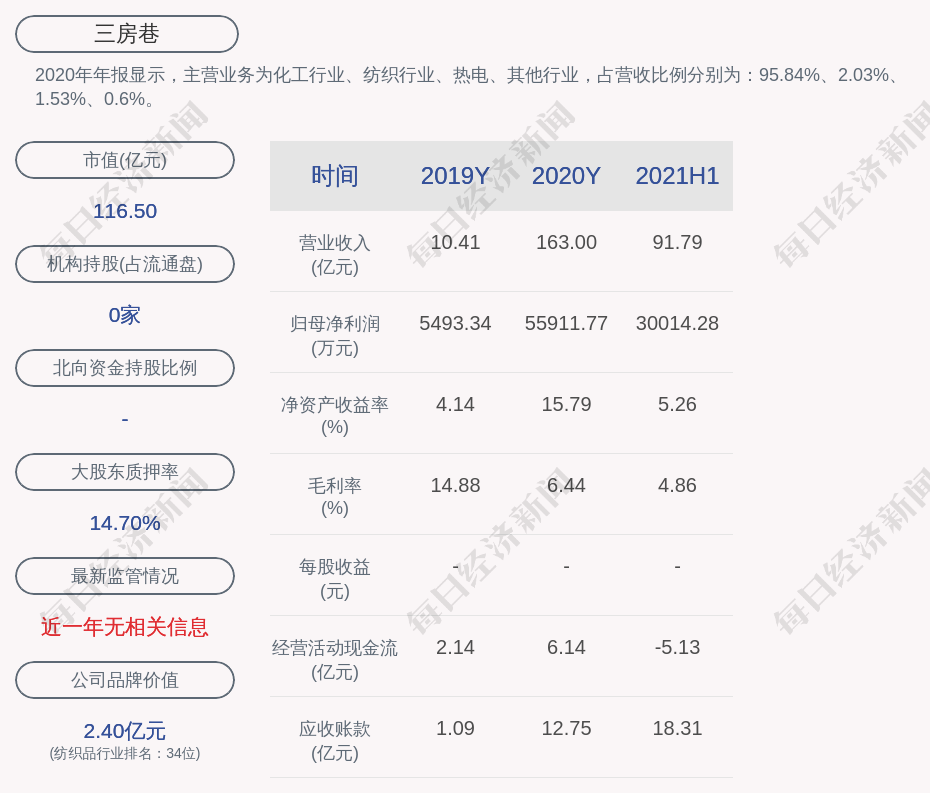This screenshot has width=930, height=793.
Task: Click ROE cell 5.26
Action: click(677, 405)
